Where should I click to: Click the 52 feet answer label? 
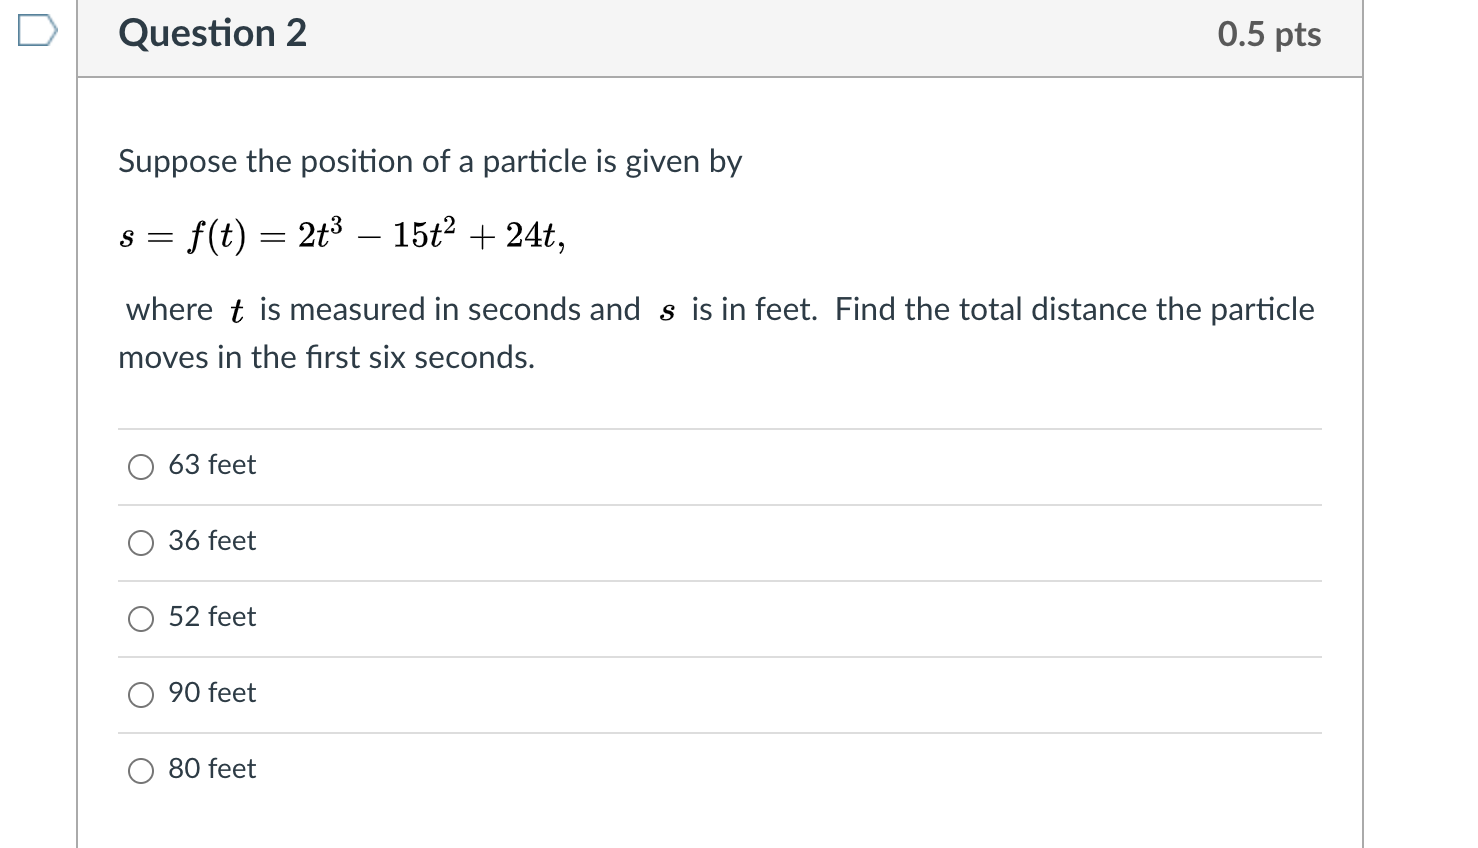click(212, 617)
